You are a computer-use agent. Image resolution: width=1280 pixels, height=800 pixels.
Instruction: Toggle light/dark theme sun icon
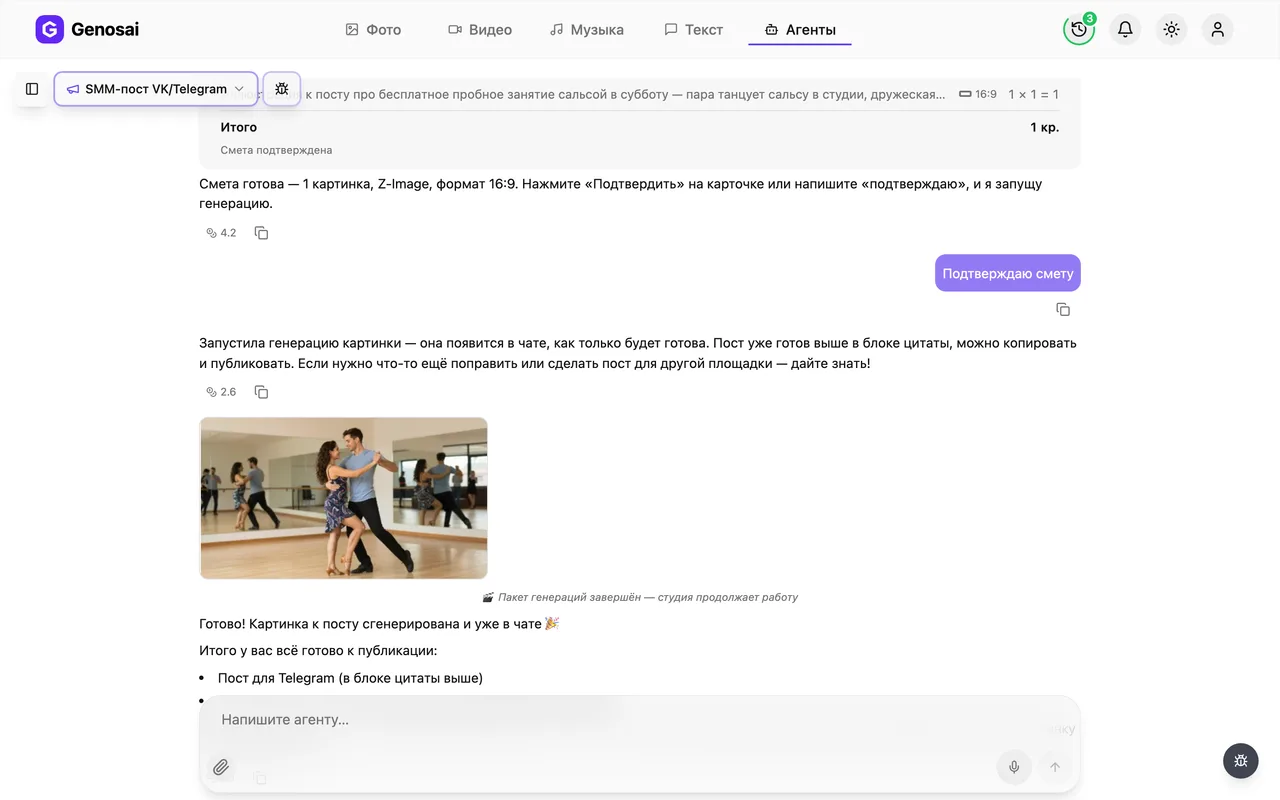point(1171,30)
